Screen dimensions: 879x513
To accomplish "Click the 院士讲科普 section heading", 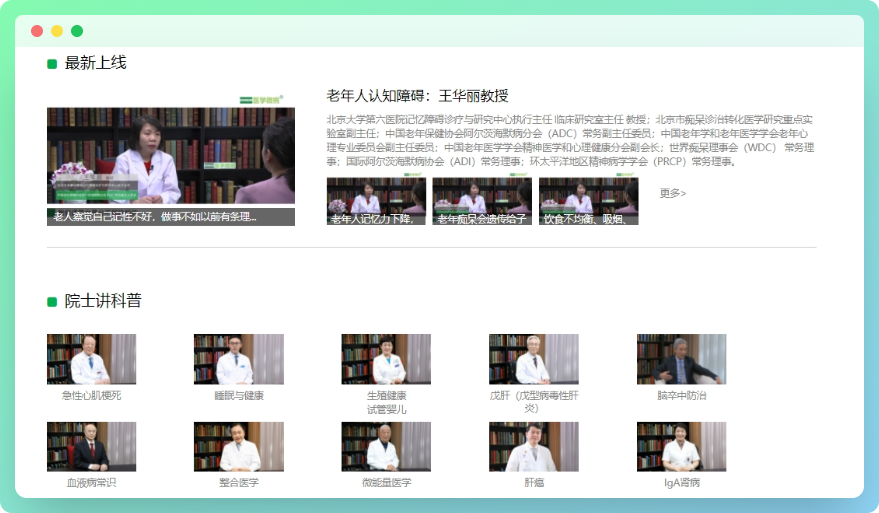I will [103, 301].
